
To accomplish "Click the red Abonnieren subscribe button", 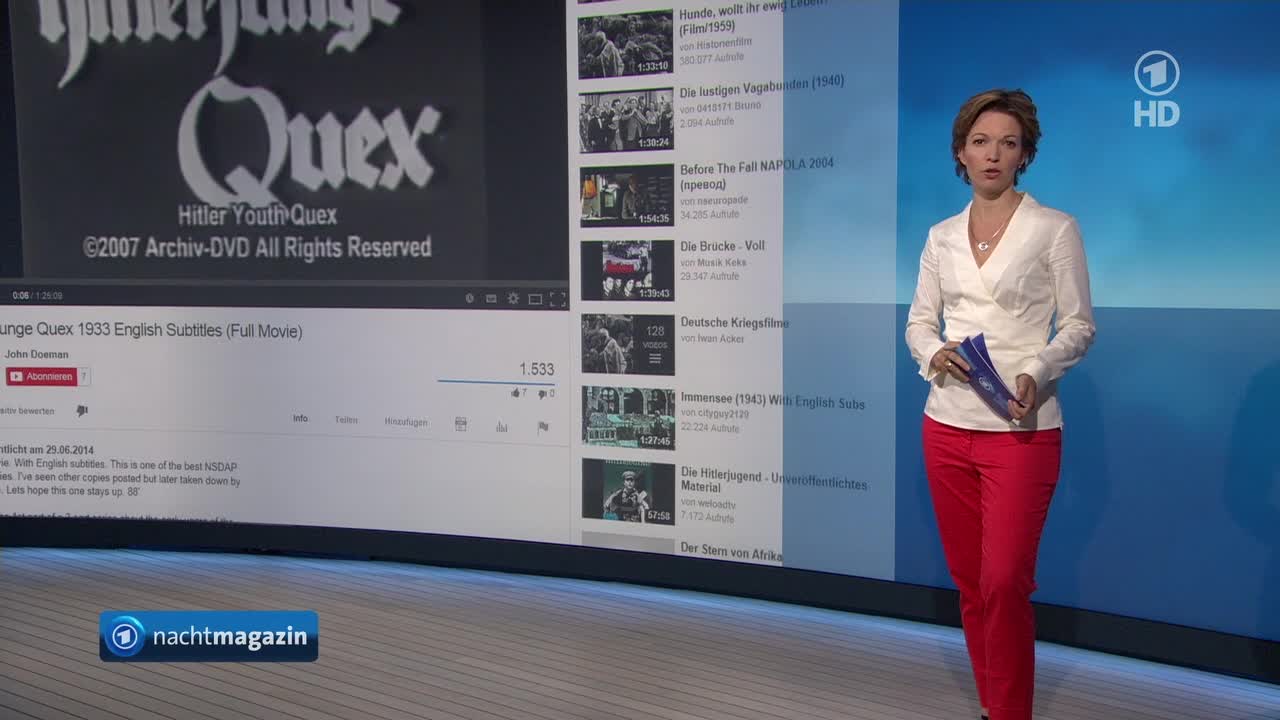I will coord(41,376).
